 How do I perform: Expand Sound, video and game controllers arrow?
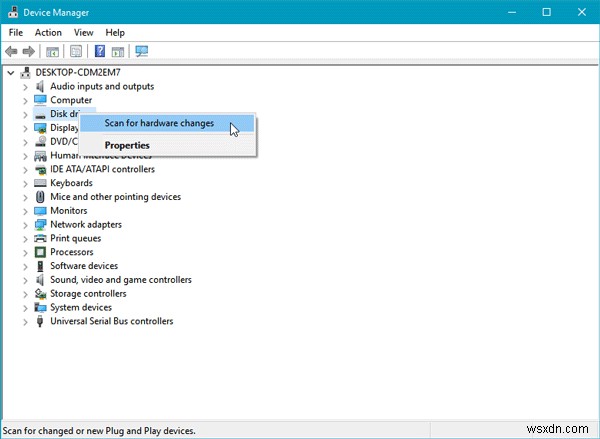pyautogui.click(x=25, y=281)
